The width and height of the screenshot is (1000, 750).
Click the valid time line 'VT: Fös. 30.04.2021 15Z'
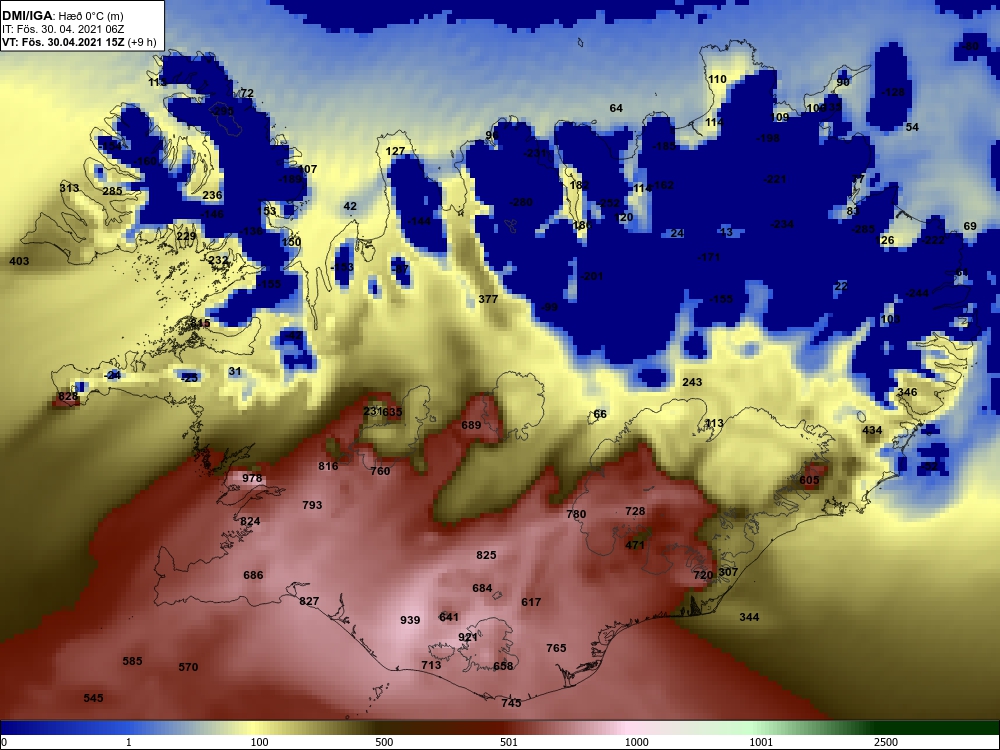pos(64,42)
